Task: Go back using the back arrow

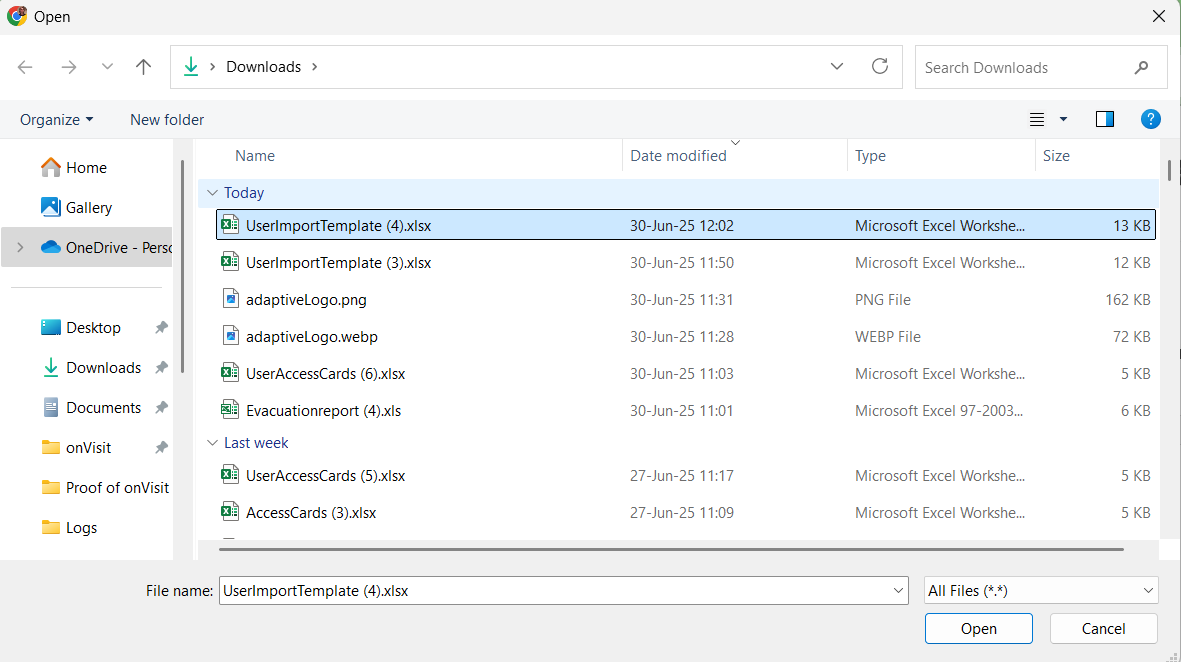Action: pyautogui.click(x=25, y=67)
